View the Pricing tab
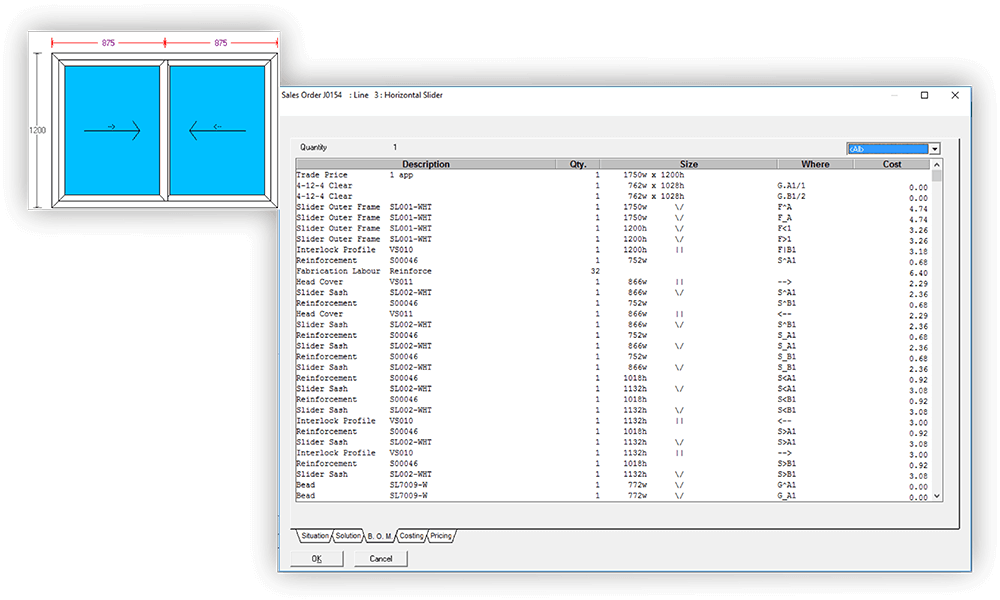Image resolution: width=1000 pixels, height=600 pixels. pyautogui.click(x=440, y=536)
